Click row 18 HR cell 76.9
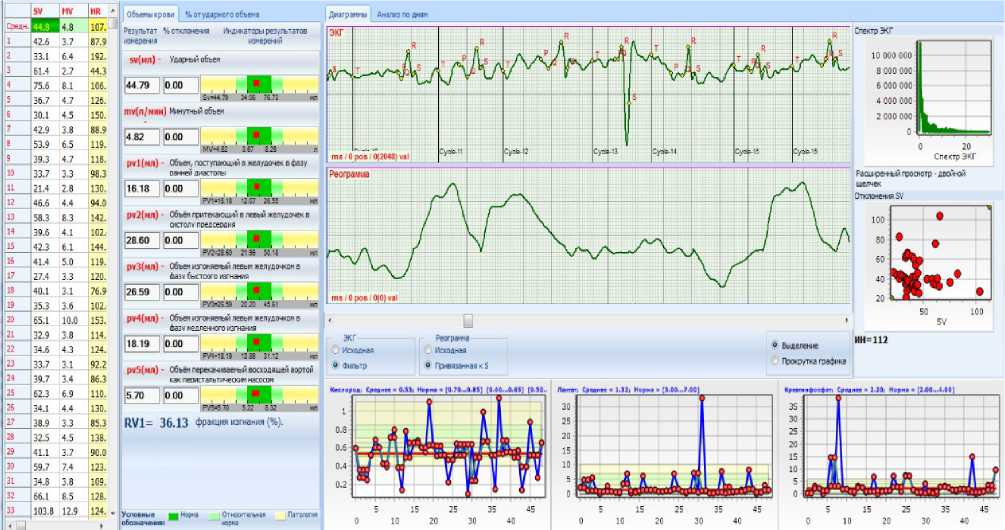This screenshot has width=1005, height=530. click(98, 291)
